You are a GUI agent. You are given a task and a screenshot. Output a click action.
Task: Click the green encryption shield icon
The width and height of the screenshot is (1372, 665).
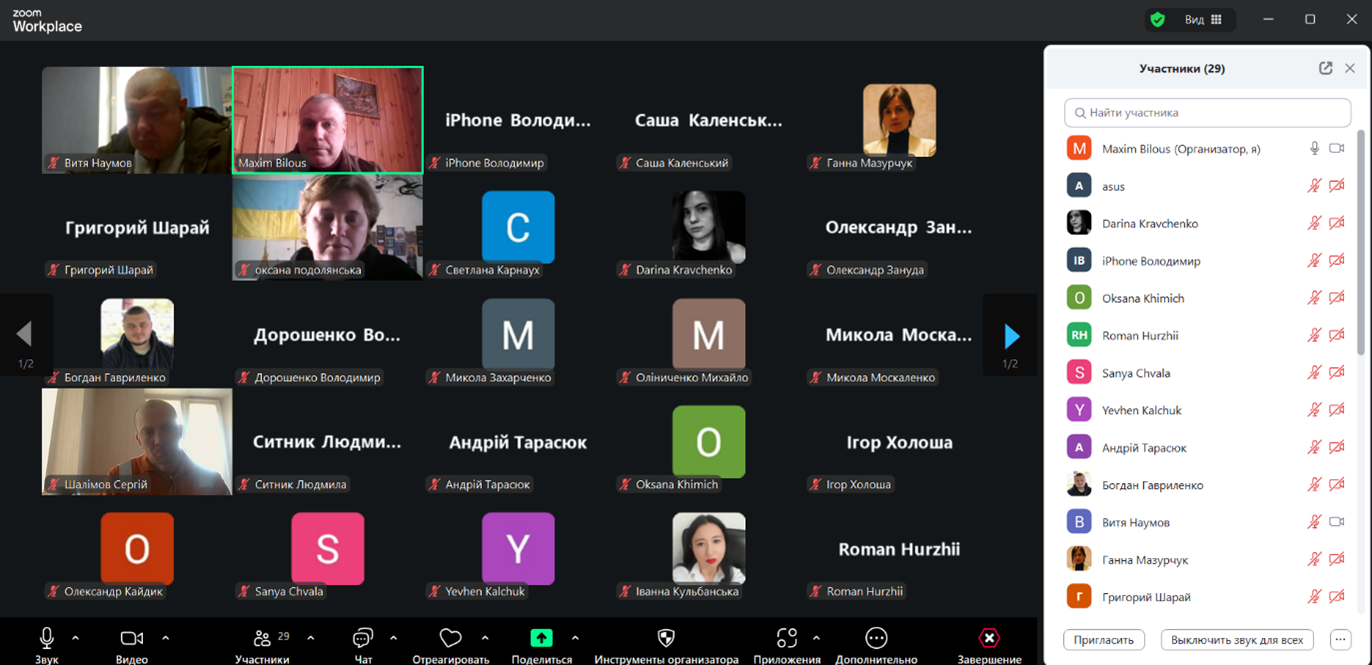tap(1158, 19)
